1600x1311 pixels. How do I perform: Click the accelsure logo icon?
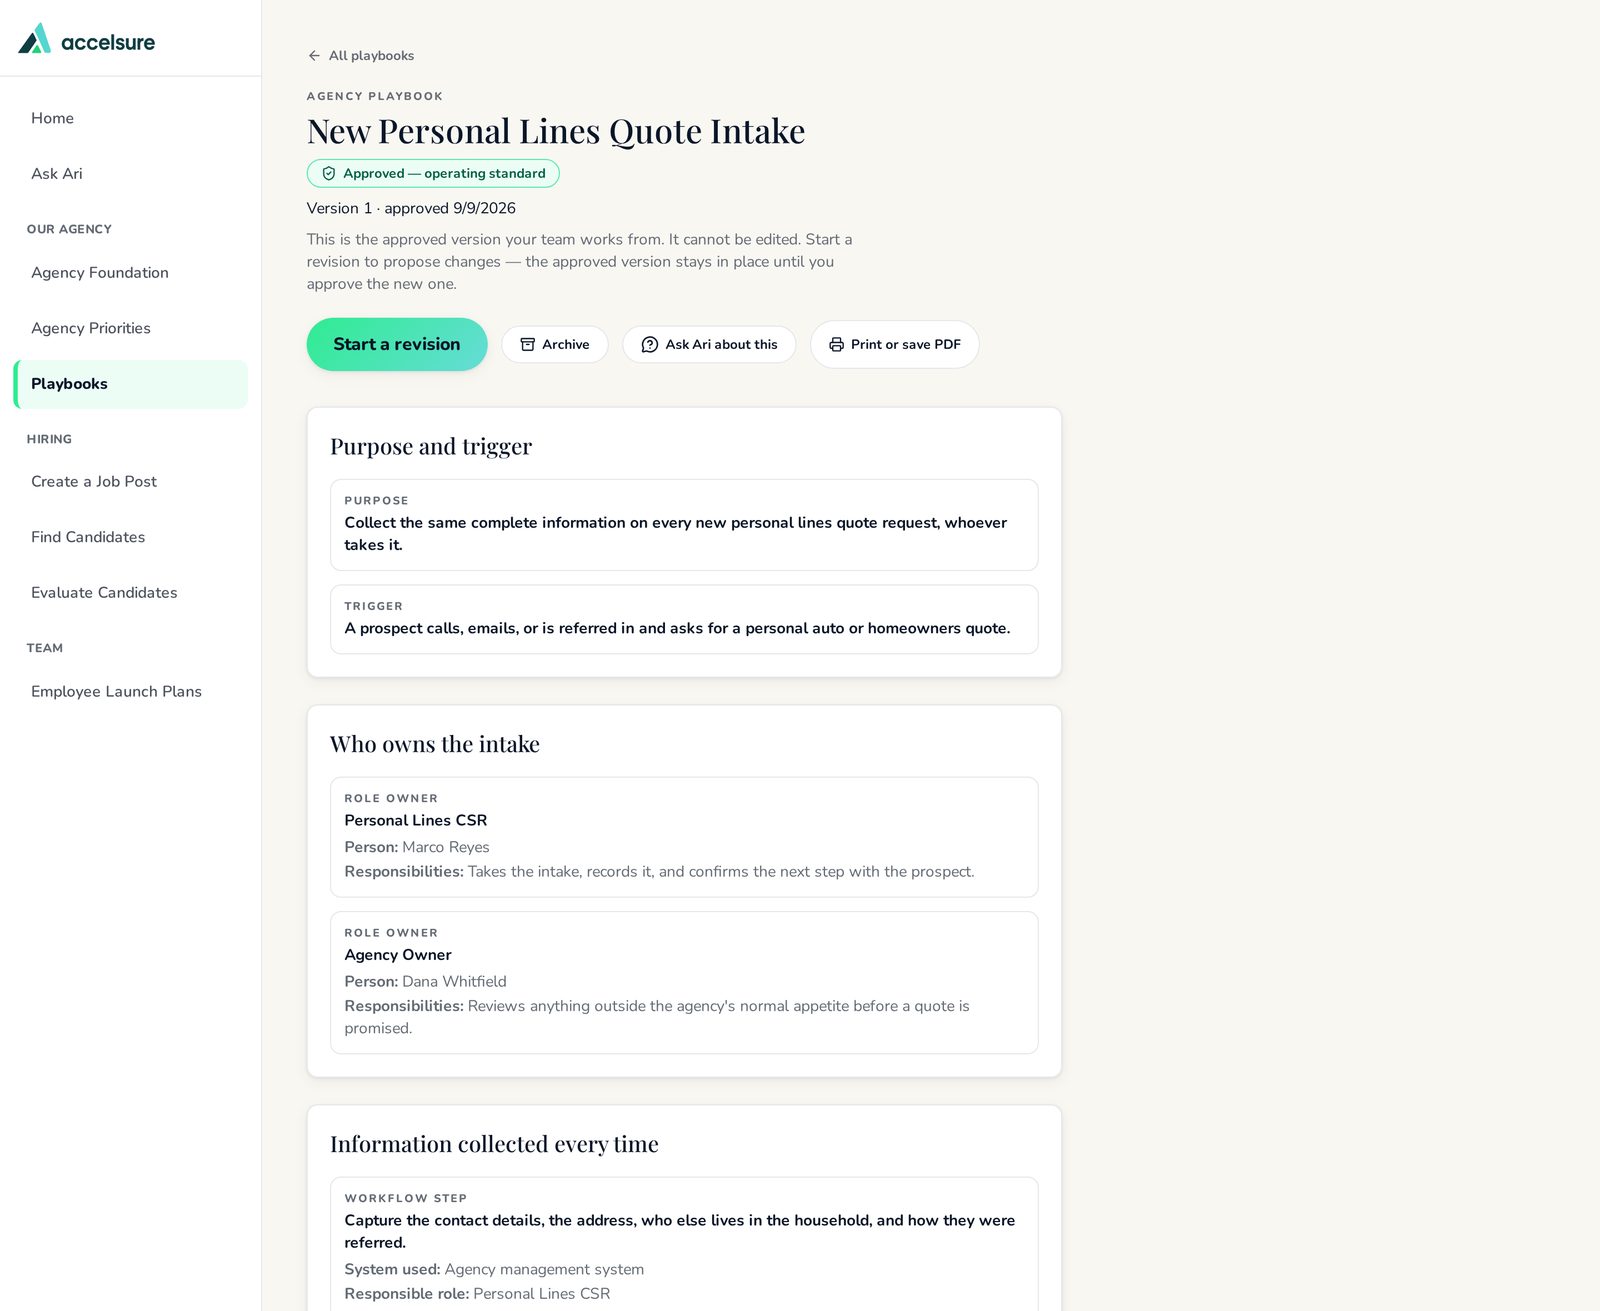34,39
